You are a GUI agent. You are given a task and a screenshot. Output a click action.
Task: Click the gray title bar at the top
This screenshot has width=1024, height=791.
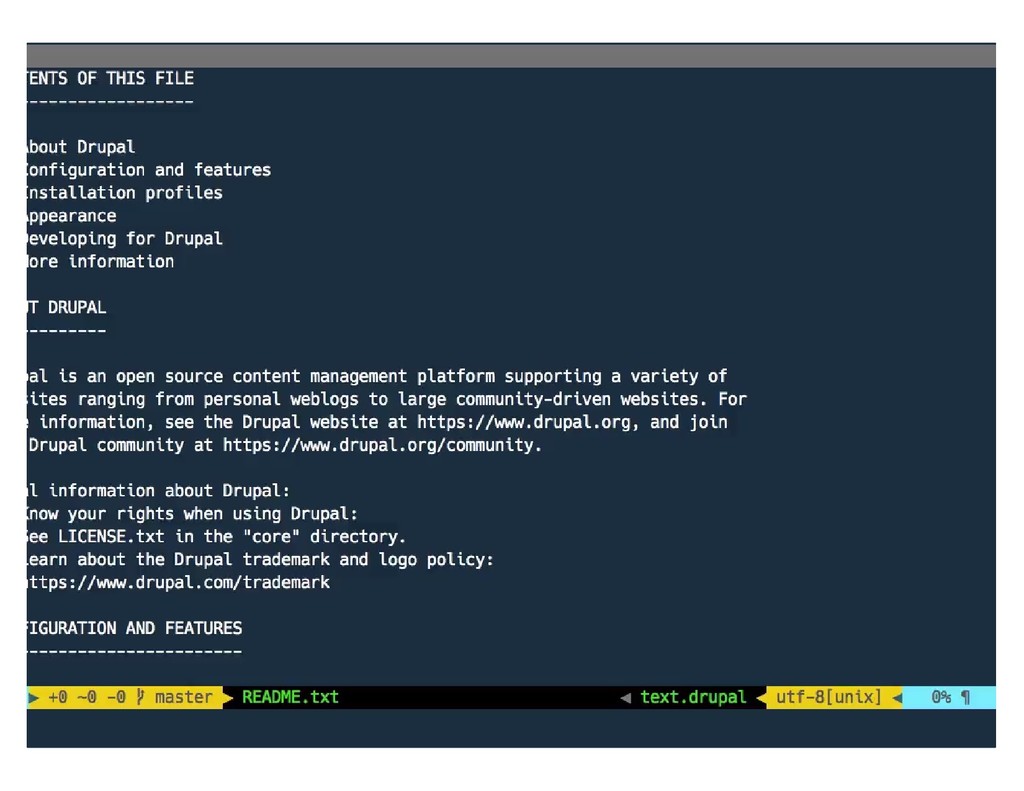pos(511,56)
